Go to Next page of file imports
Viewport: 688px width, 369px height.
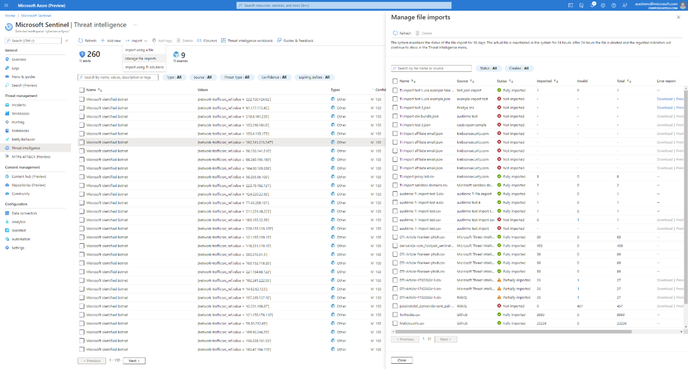point(446,339)
